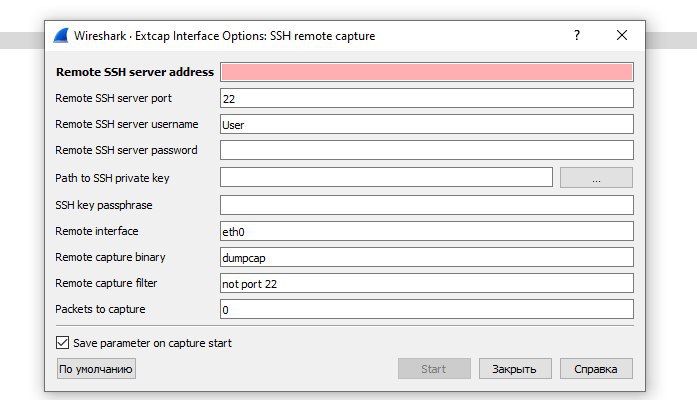Click the Remote SSH server port field
This screenshot has height=400, width=697.
[427, 98]
